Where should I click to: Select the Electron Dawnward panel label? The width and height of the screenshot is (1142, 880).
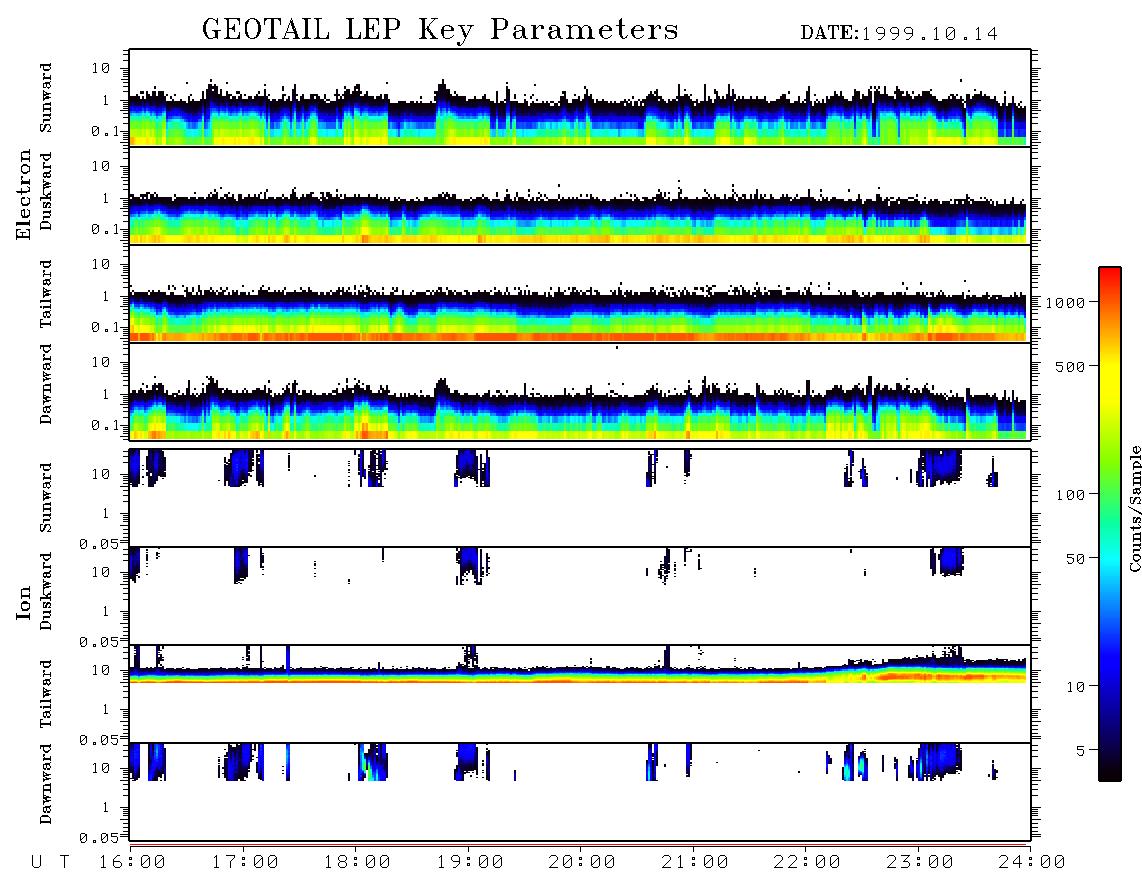(x=46, y=384)
